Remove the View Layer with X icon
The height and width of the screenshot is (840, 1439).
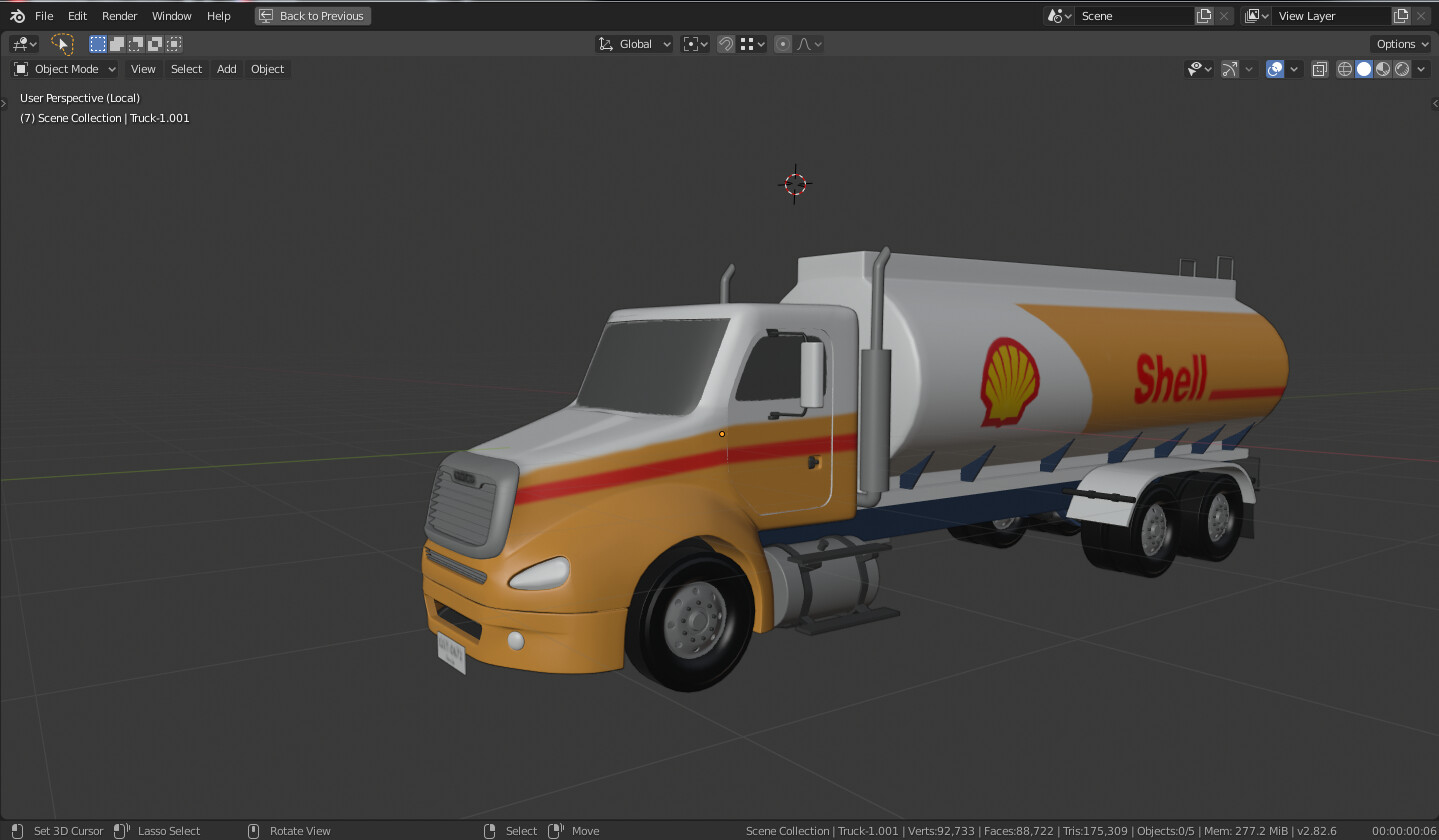click(1421, 16)
